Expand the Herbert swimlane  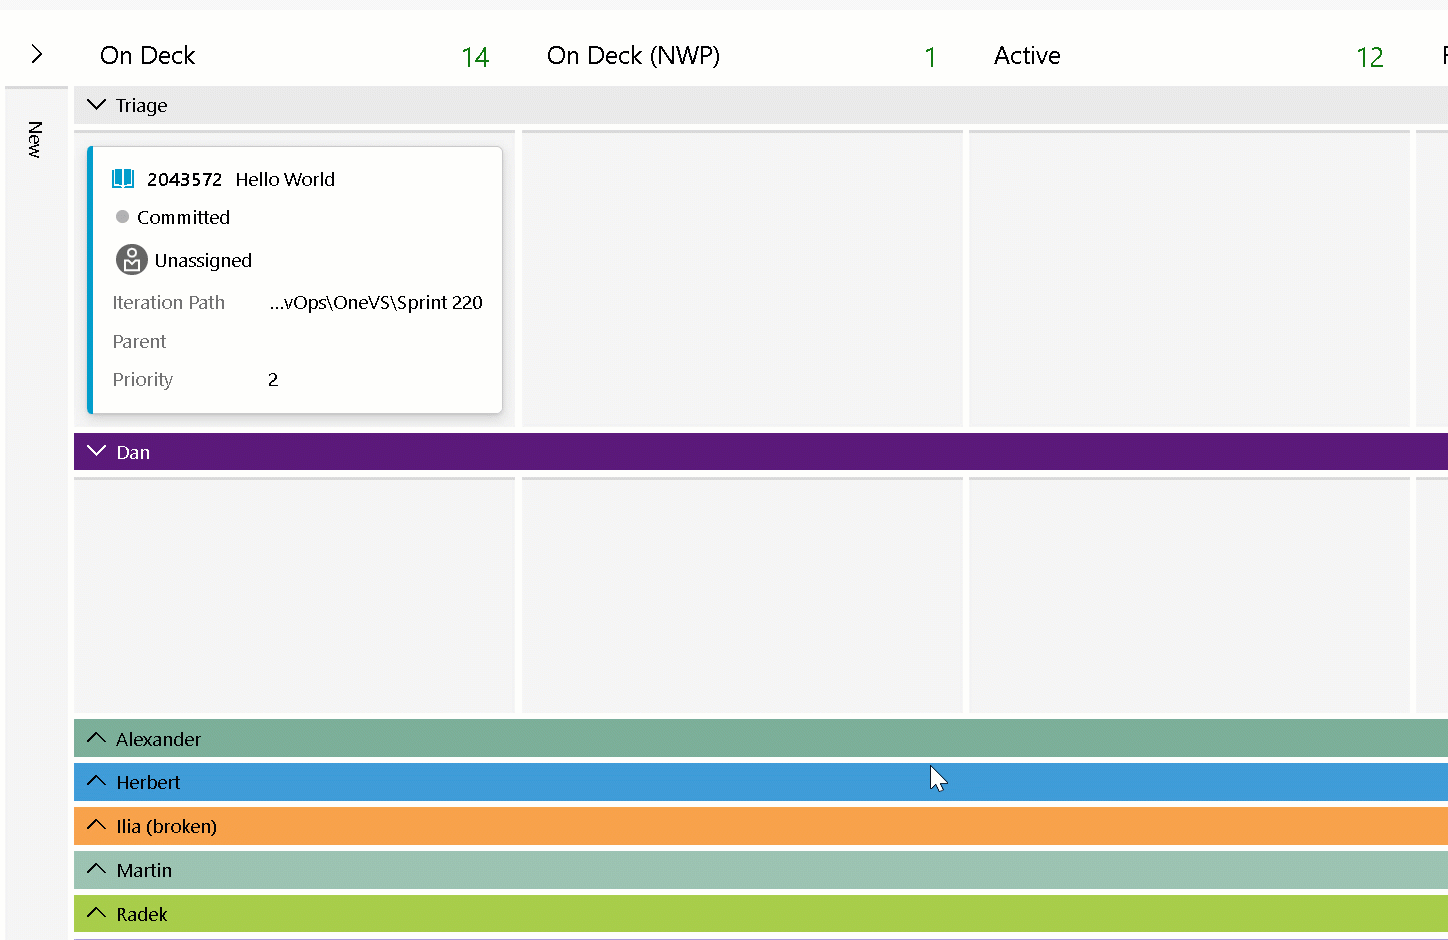[97, 782]
